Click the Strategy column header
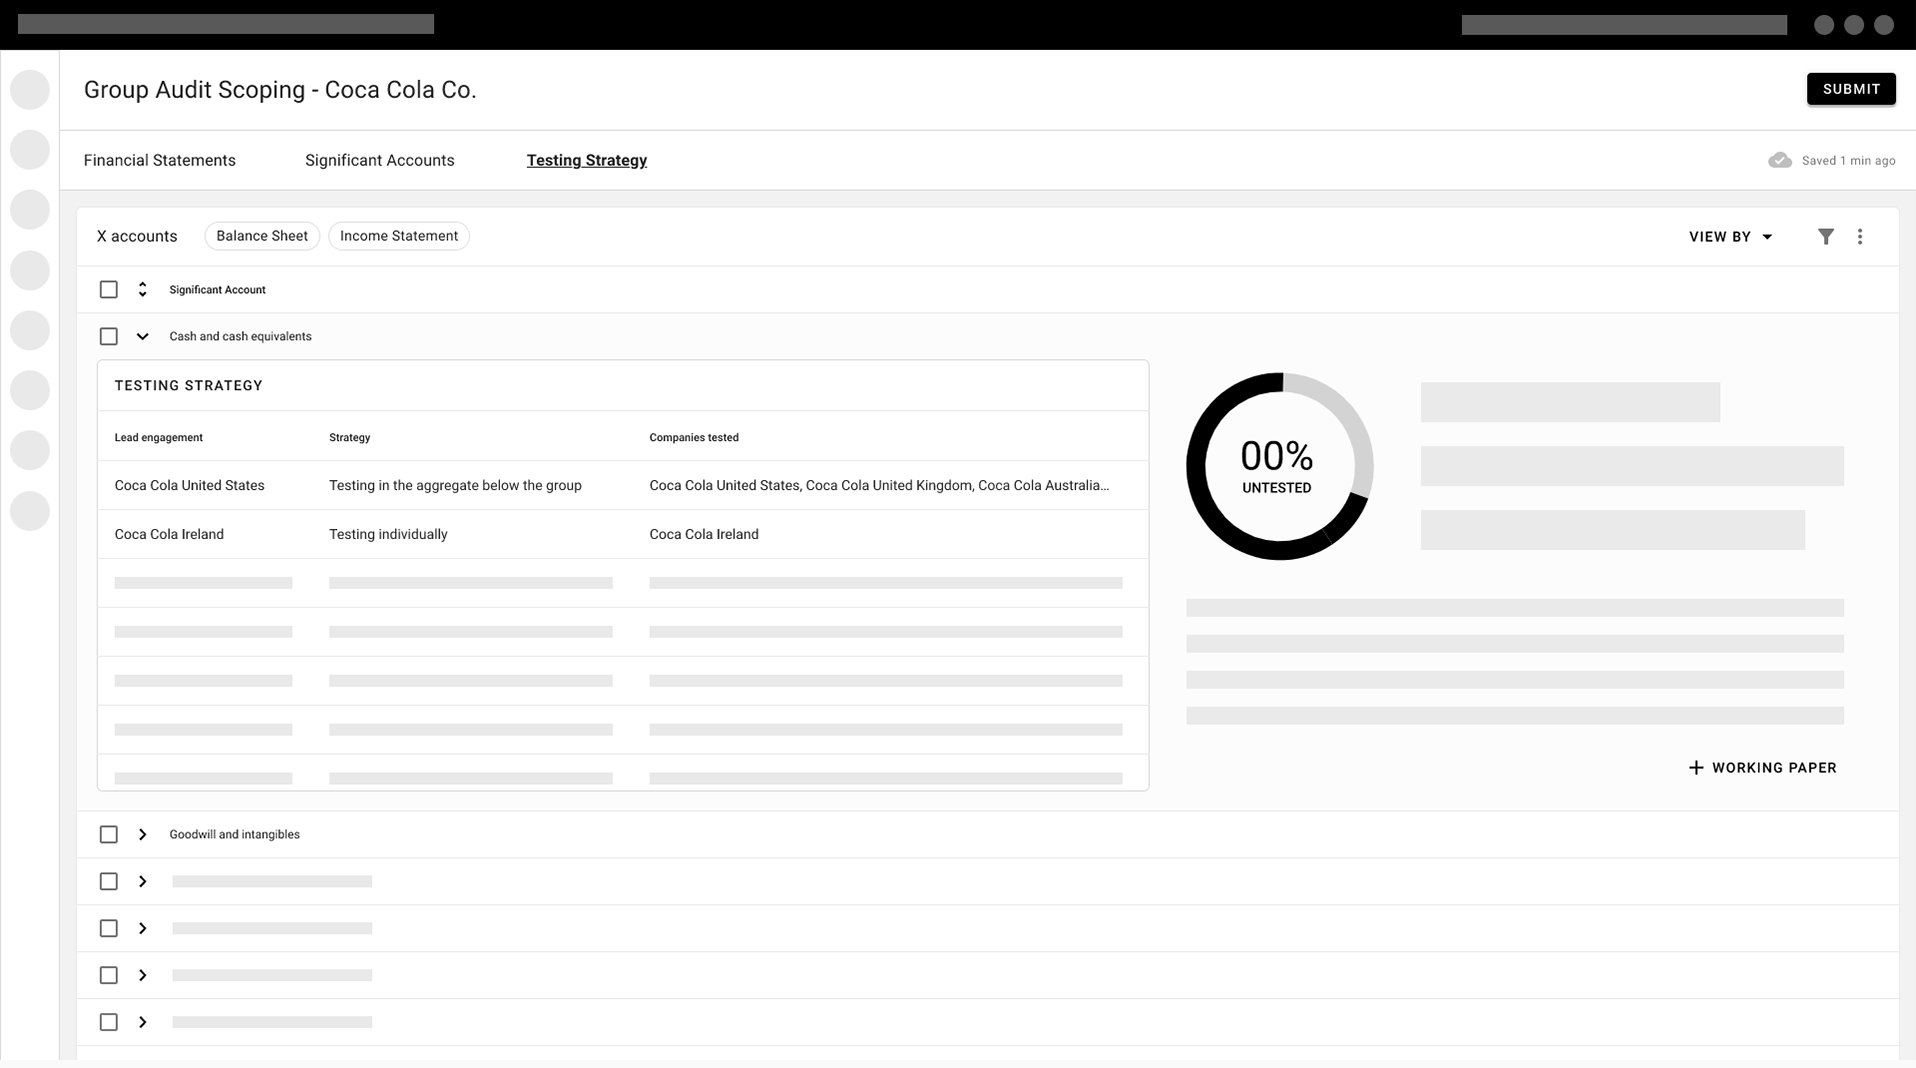The image size is (1916, 1068). pyautogui.click(x=349, y=438)
